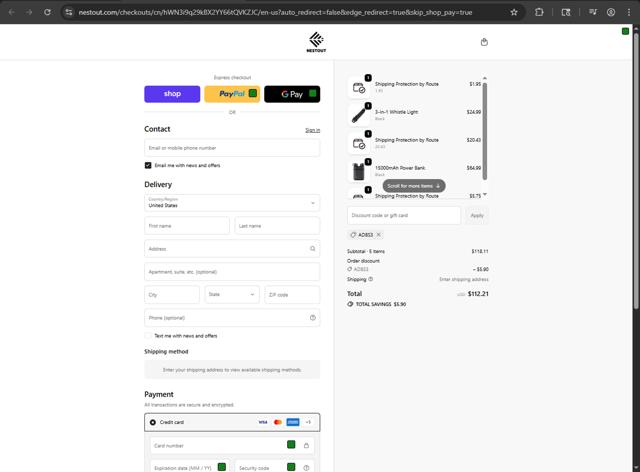Image resolution: width=640 pixels, height=472 pixels.
Task: Focus the Card number field
Action: (x=232, y=445)
